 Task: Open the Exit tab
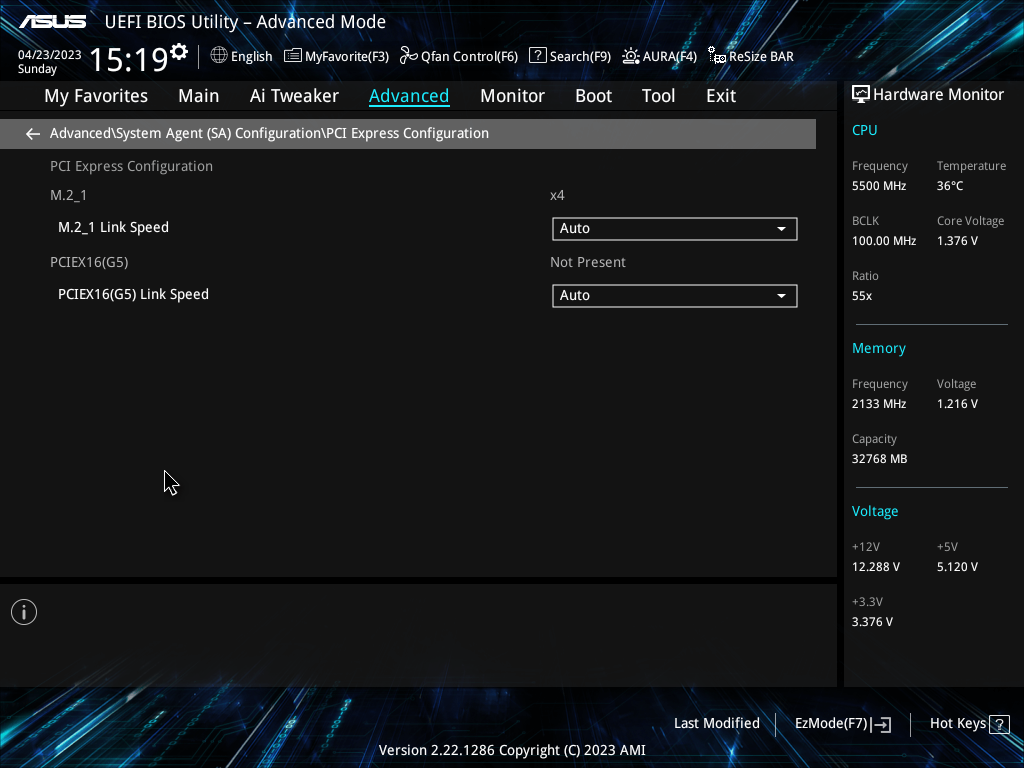[x=721, y=96]
